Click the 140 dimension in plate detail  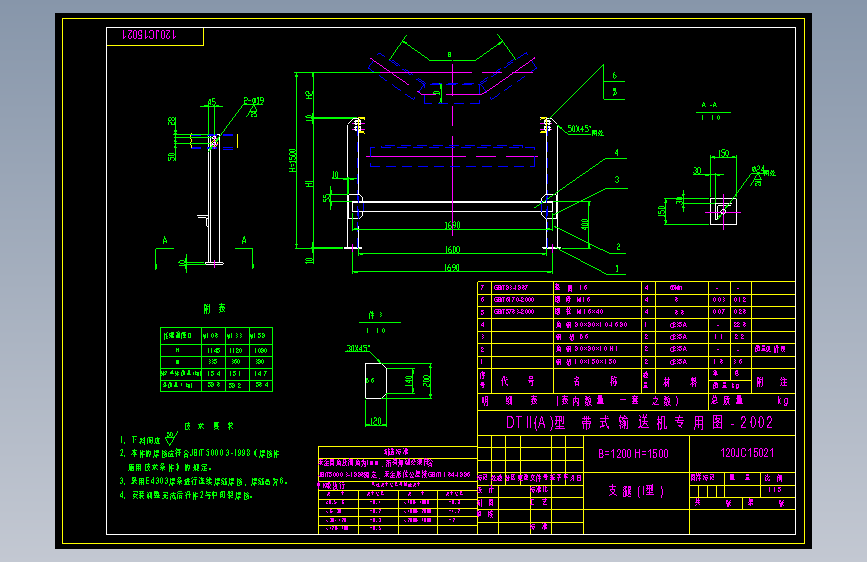(x=409, y=381)
